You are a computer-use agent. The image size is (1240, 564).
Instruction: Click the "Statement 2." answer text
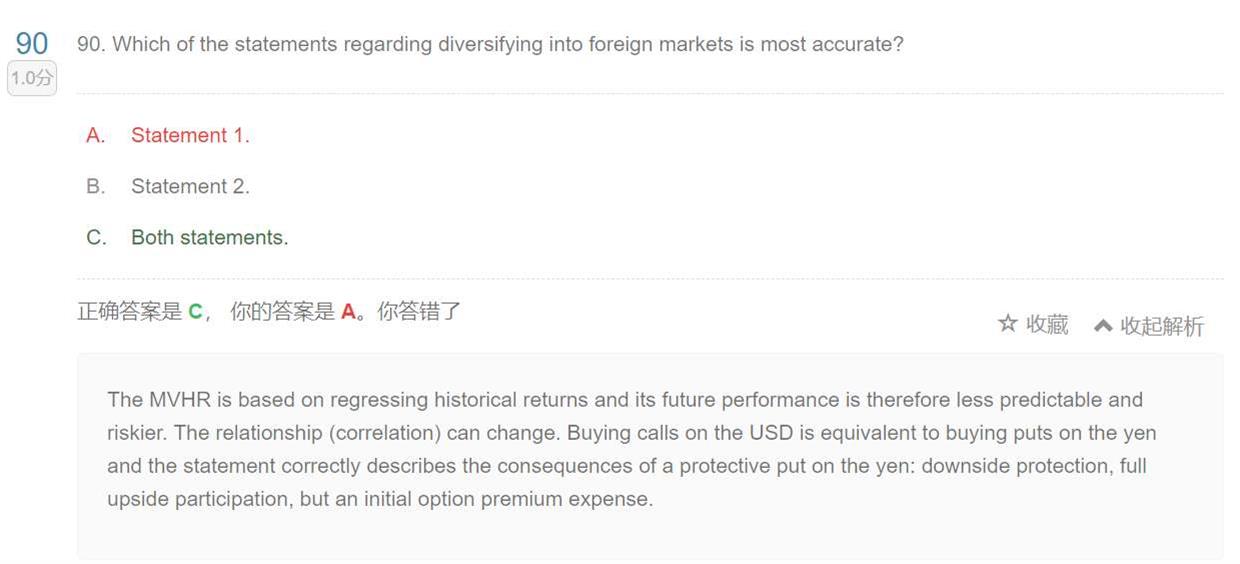click(190, 187)
